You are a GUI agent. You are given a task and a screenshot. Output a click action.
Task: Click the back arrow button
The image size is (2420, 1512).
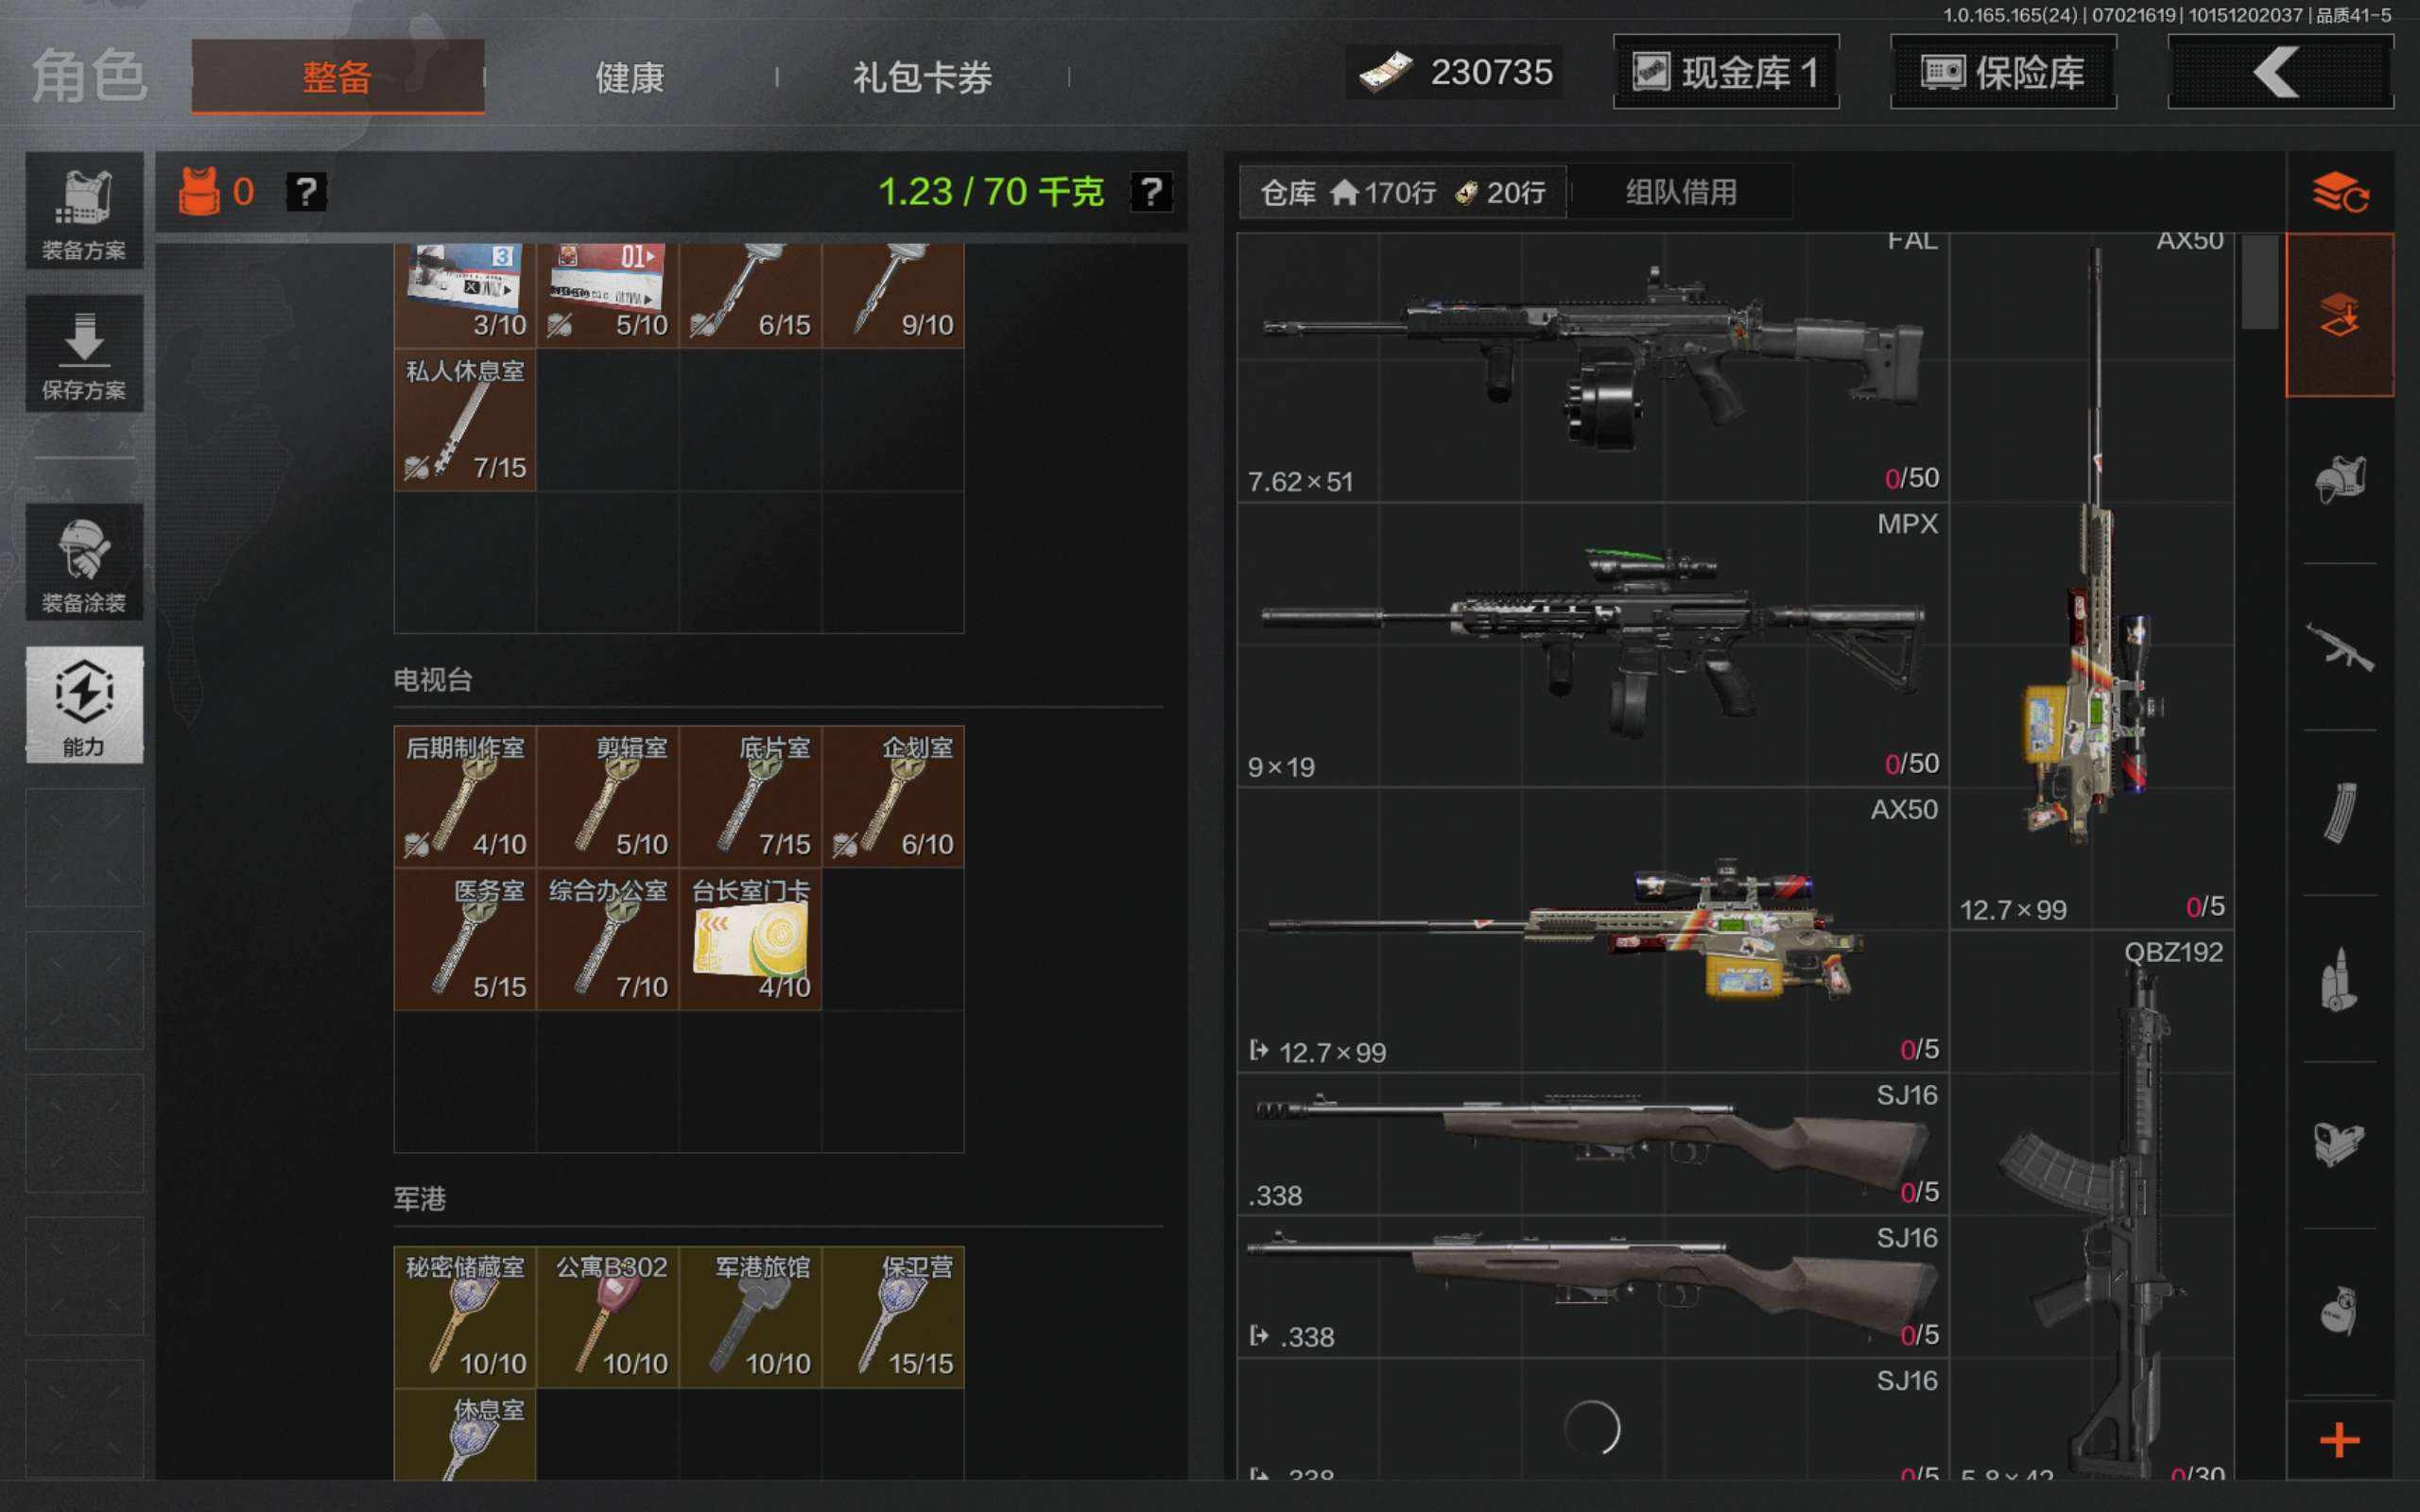2280,72
